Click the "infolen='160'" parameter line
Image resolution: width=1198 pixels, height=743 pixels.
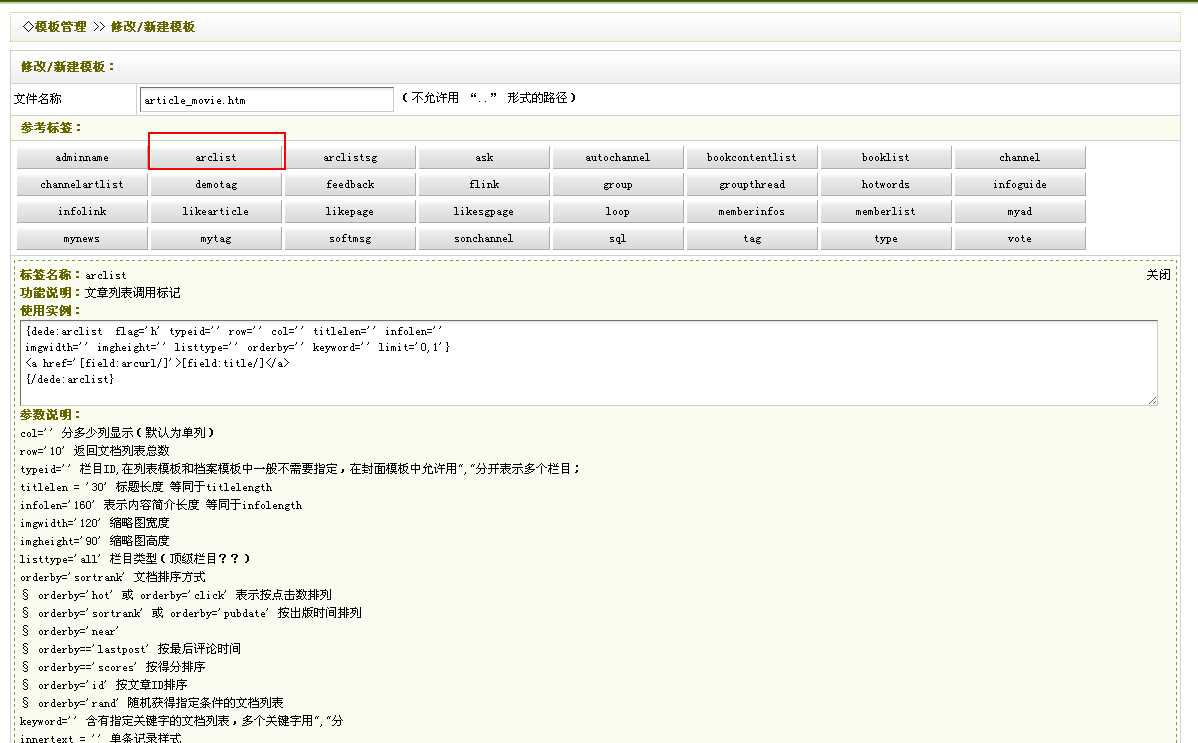click(x=161, y=505)
